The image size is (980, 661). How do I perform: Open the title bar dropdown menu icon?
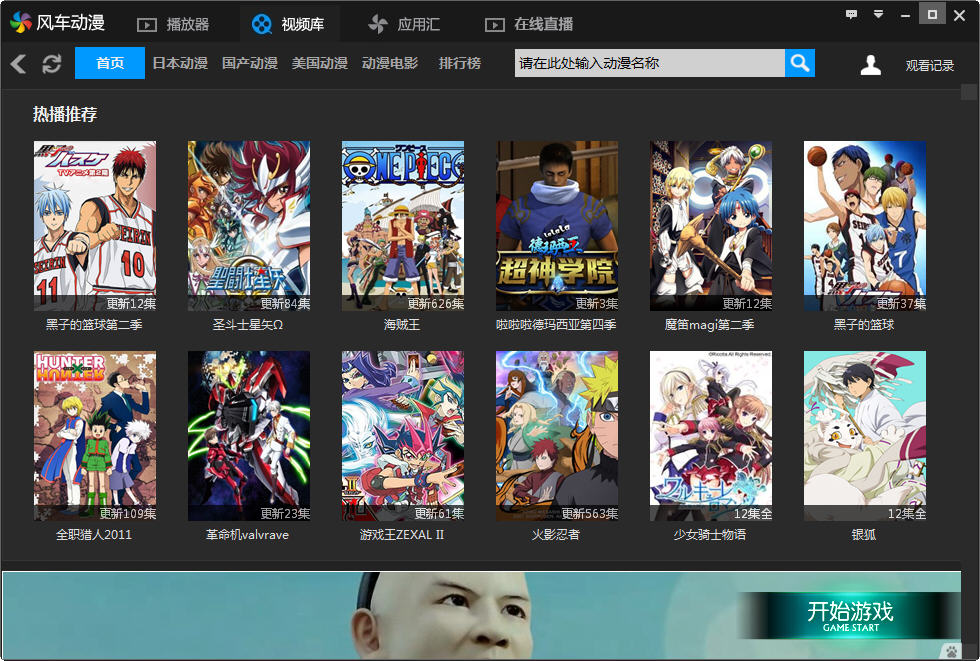pos(878,14)
